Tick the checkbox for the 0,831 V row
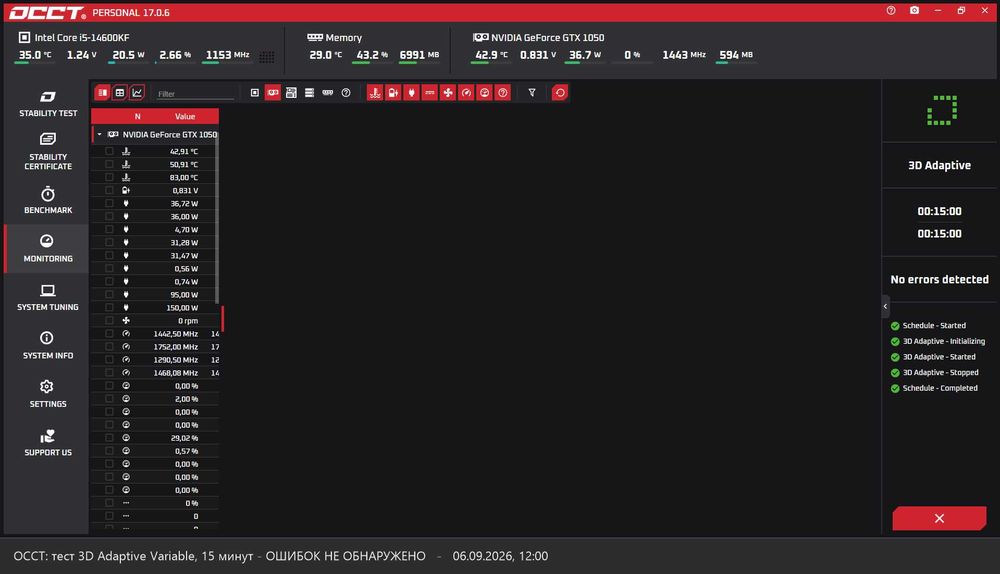 [x=109, y=190]
